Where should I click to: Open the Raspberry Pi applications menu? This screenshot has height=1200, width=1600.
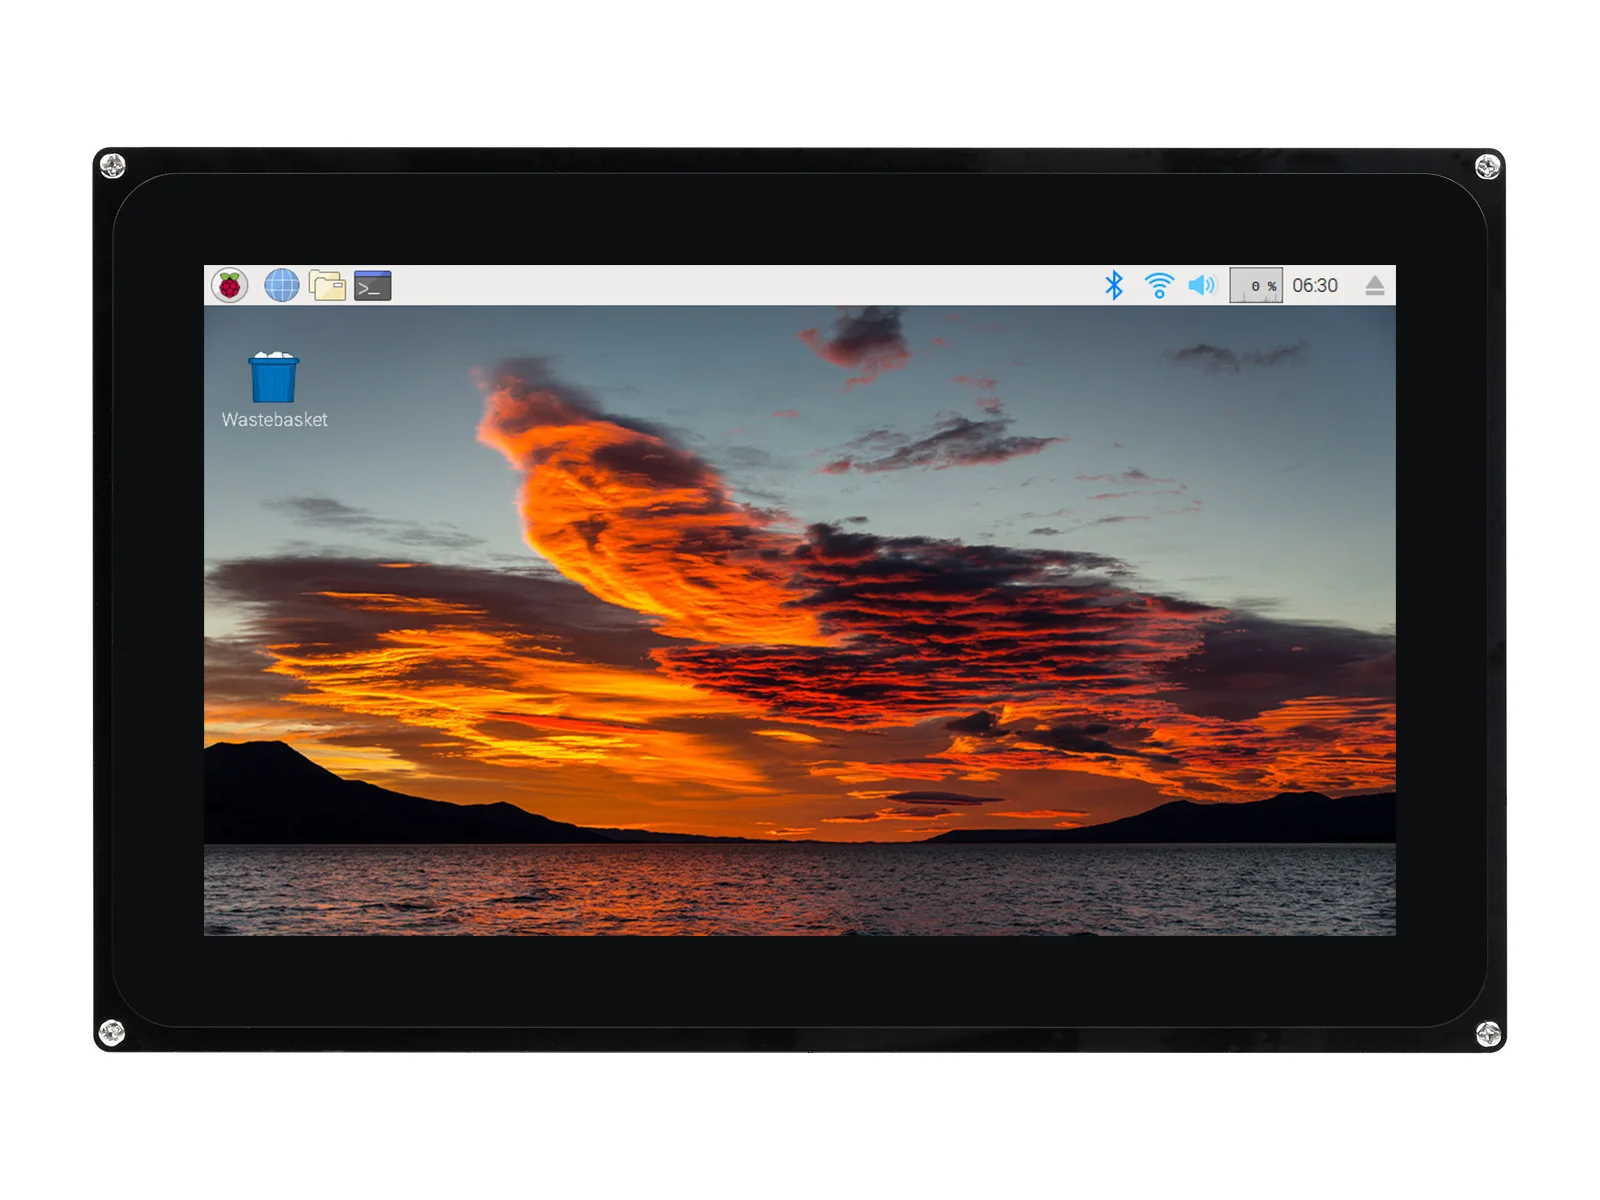pyautogui.click(x=232, y=285)
